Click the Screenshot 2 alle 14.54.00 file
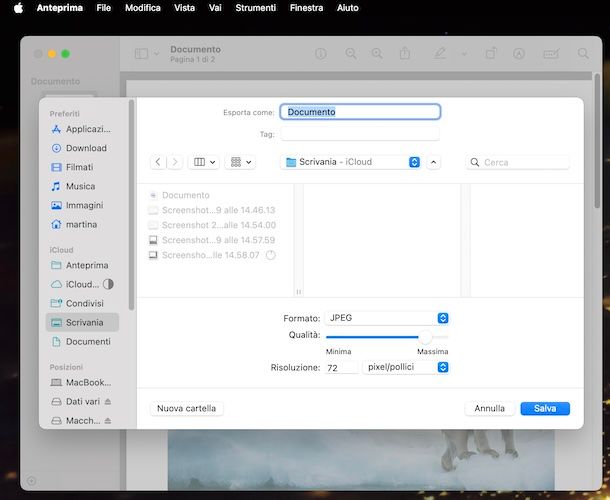The image size is (610, 500). tap(212, 225)
